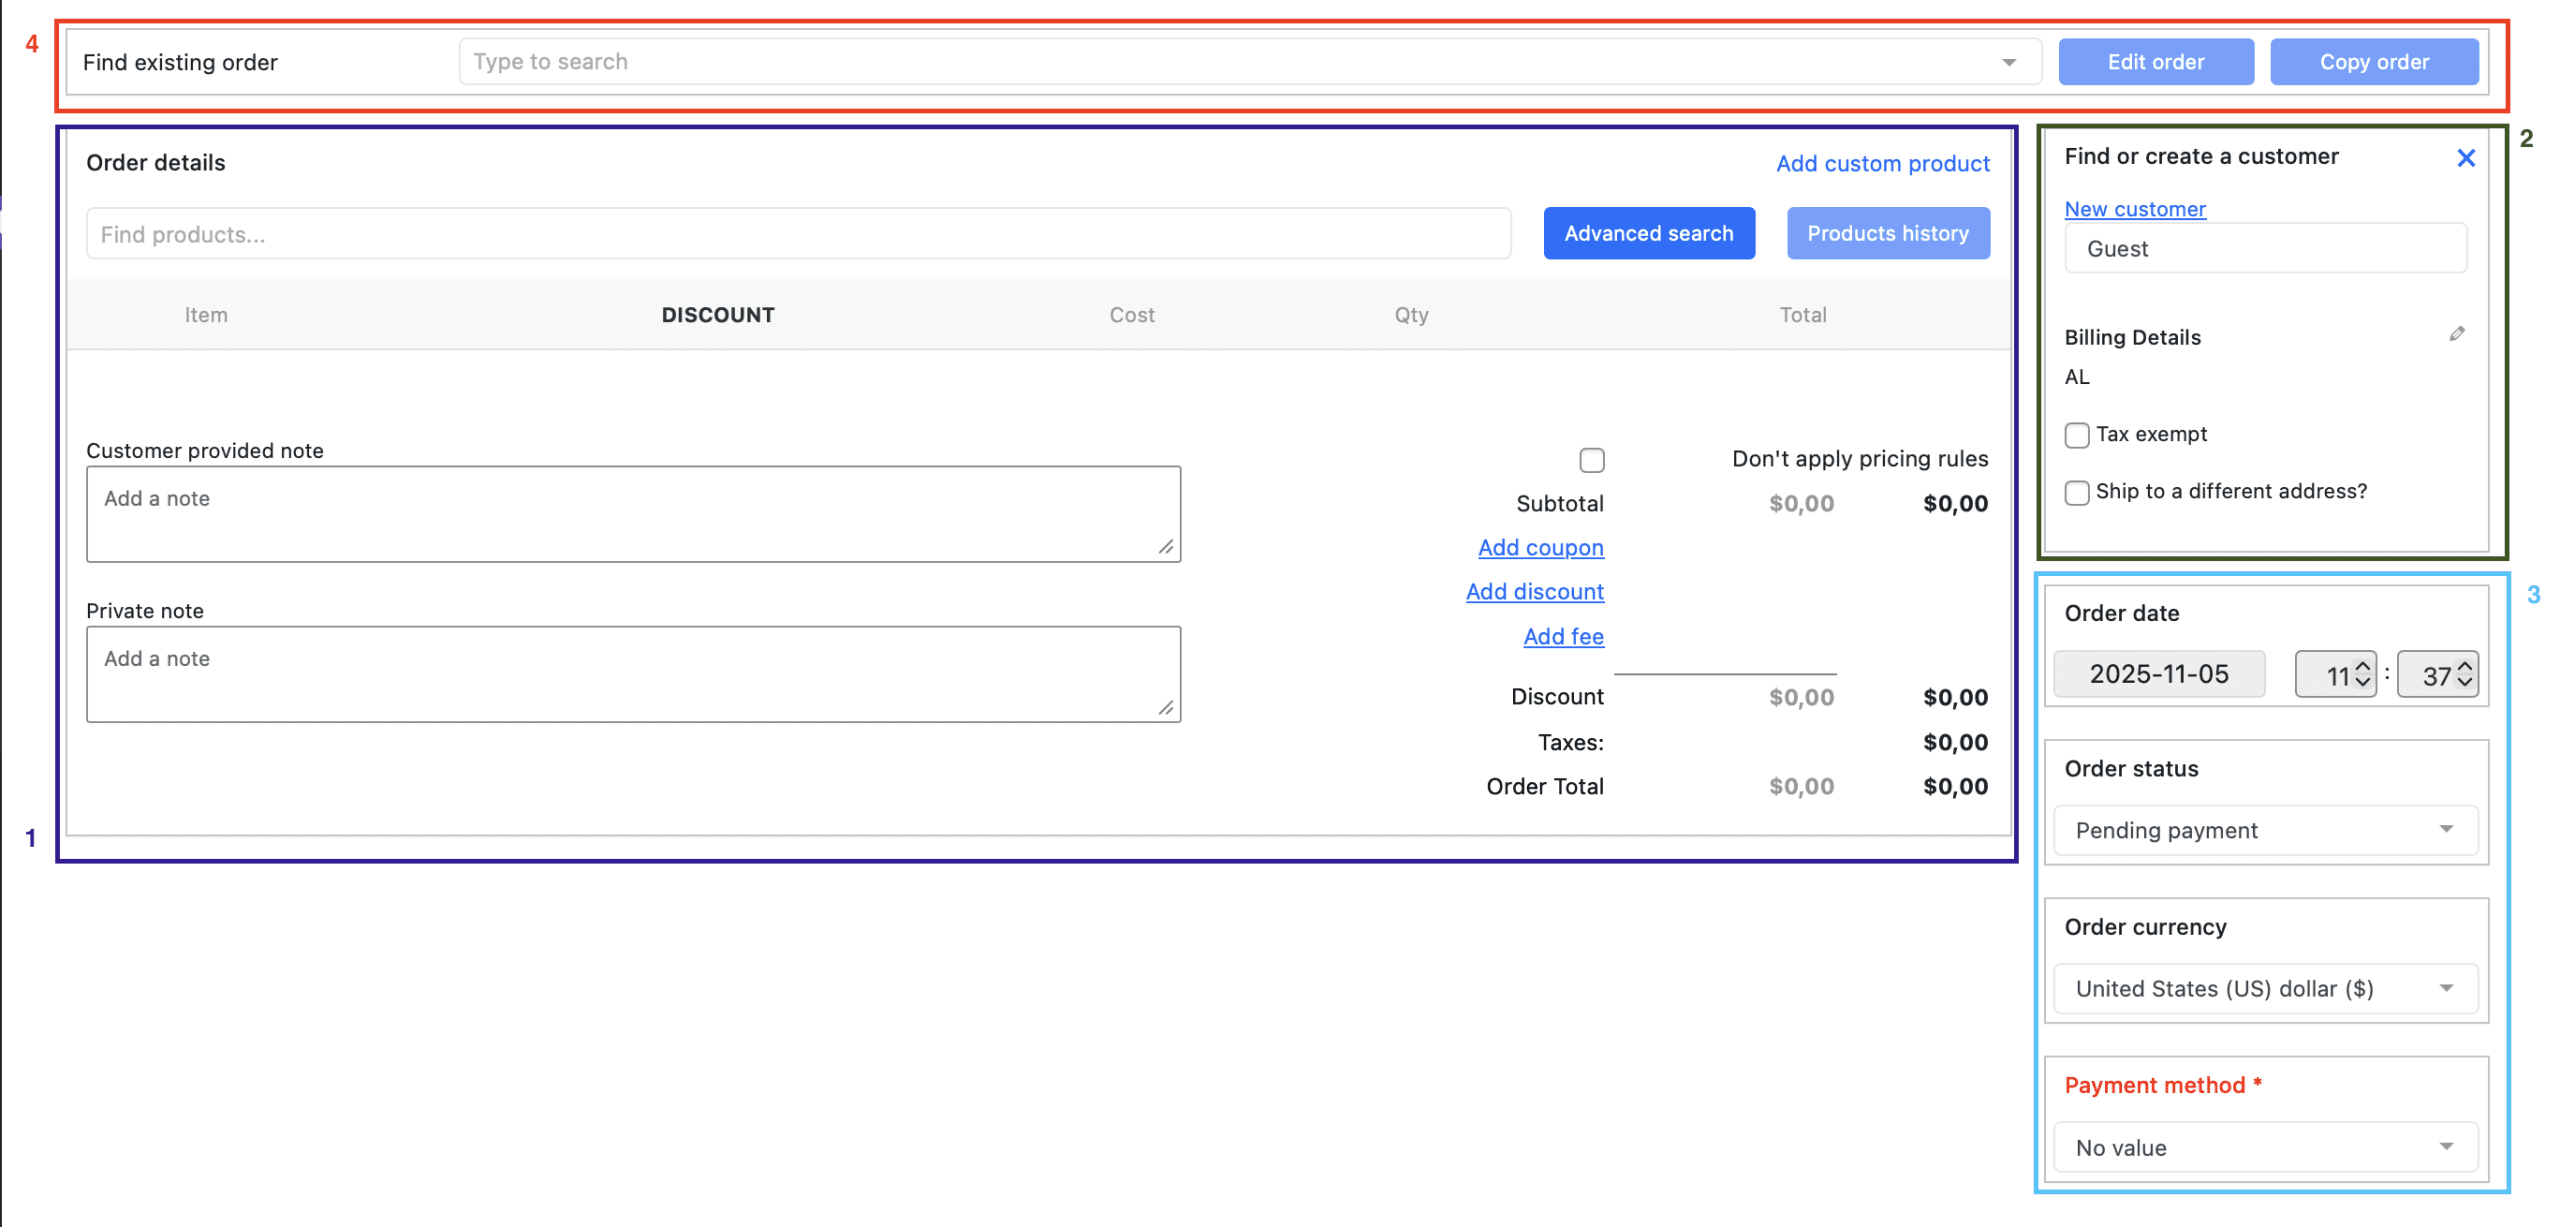The width and height of the screenshot is (2560, 1227).
Task: Increment the order hour using the stepper
Action: pyautogui.click(x=2361, y=666)
